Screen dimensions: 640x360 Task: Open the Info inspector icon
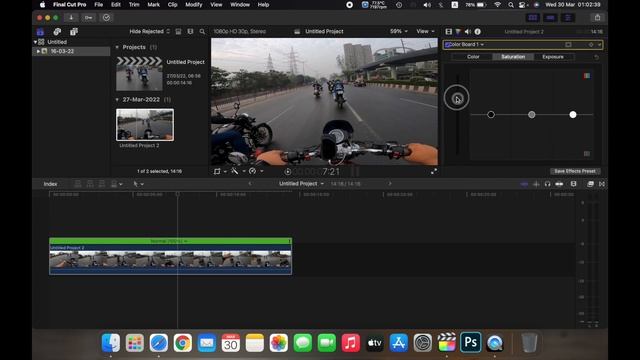478,31
